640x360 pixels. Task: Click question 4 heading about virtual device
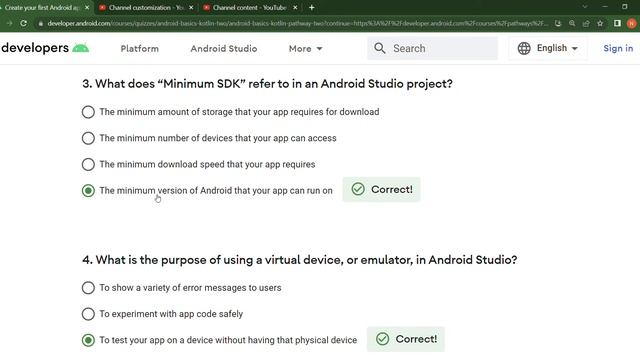tap(300, 260)
